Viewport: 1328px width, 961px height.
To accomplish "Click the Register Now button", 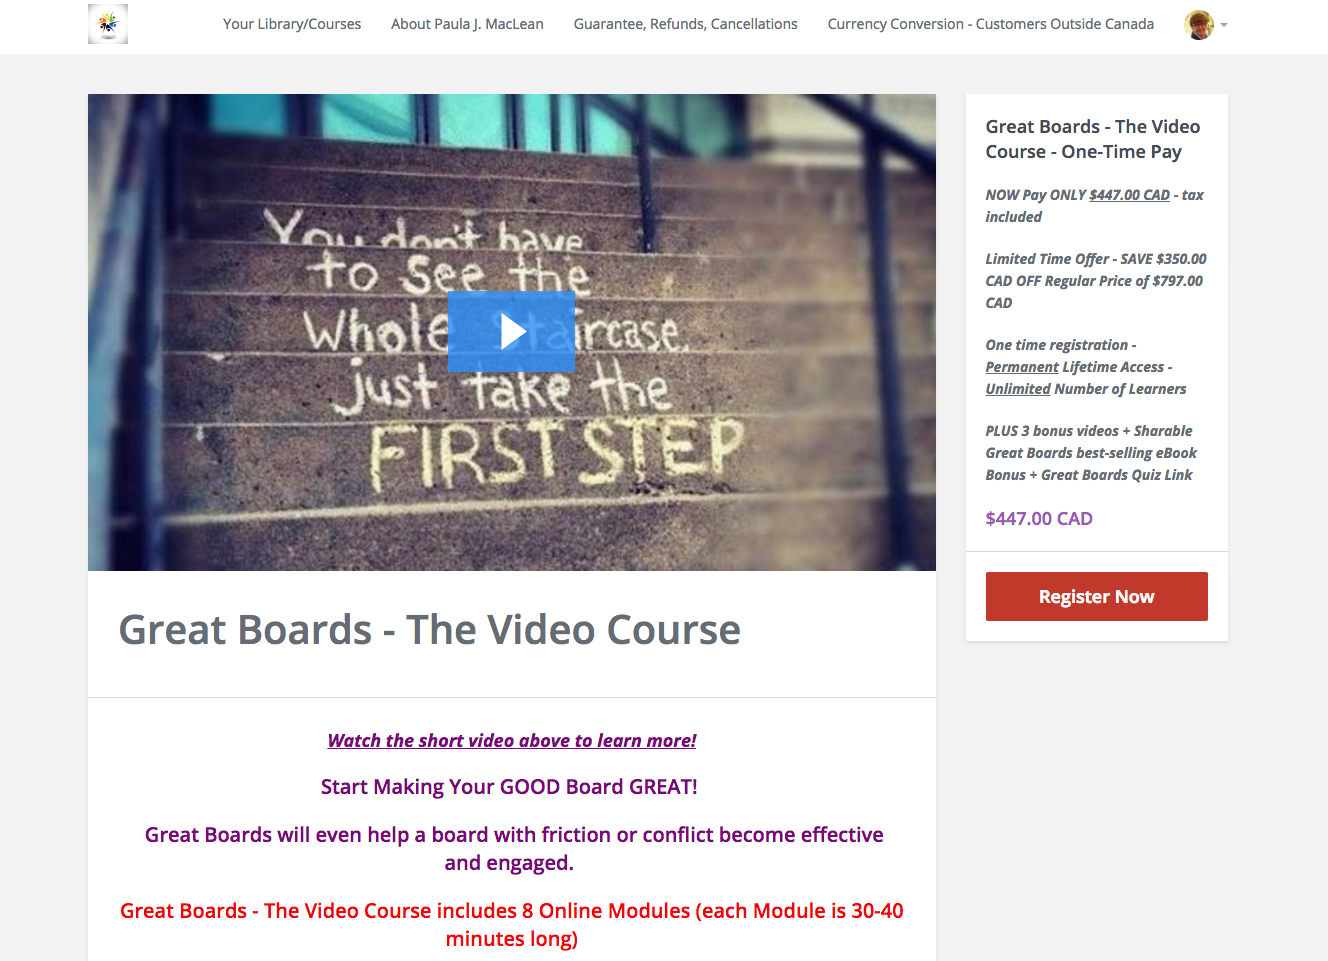I will (1096, 596).
